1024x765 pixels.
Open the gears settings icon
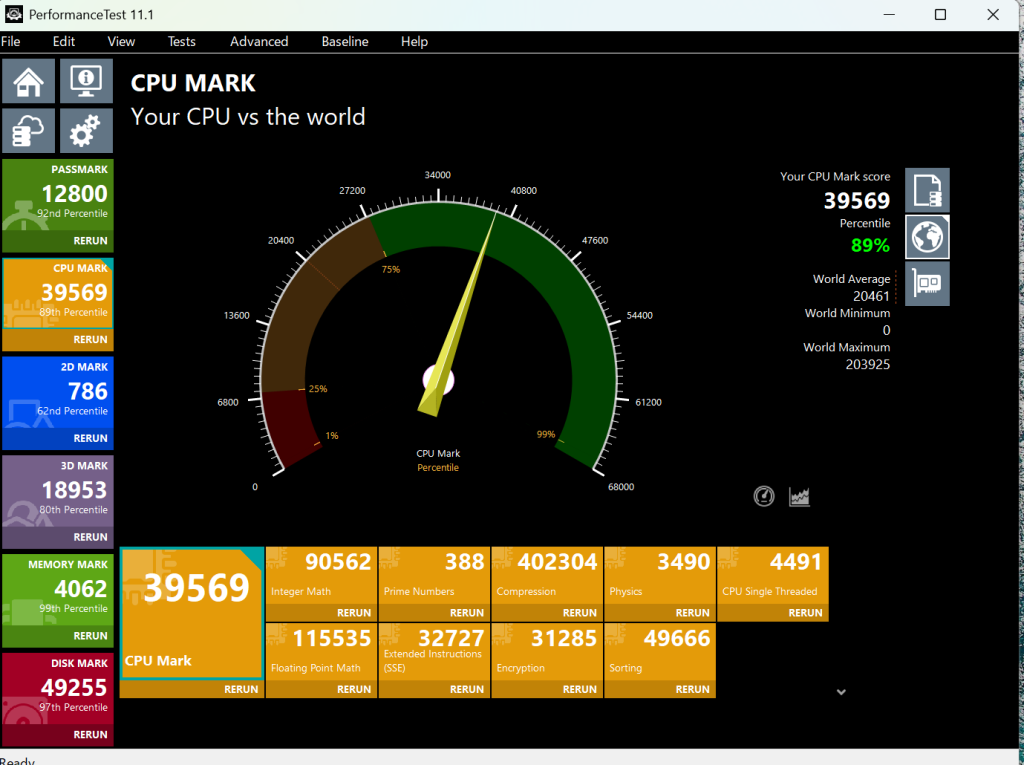tap(86, 131)
